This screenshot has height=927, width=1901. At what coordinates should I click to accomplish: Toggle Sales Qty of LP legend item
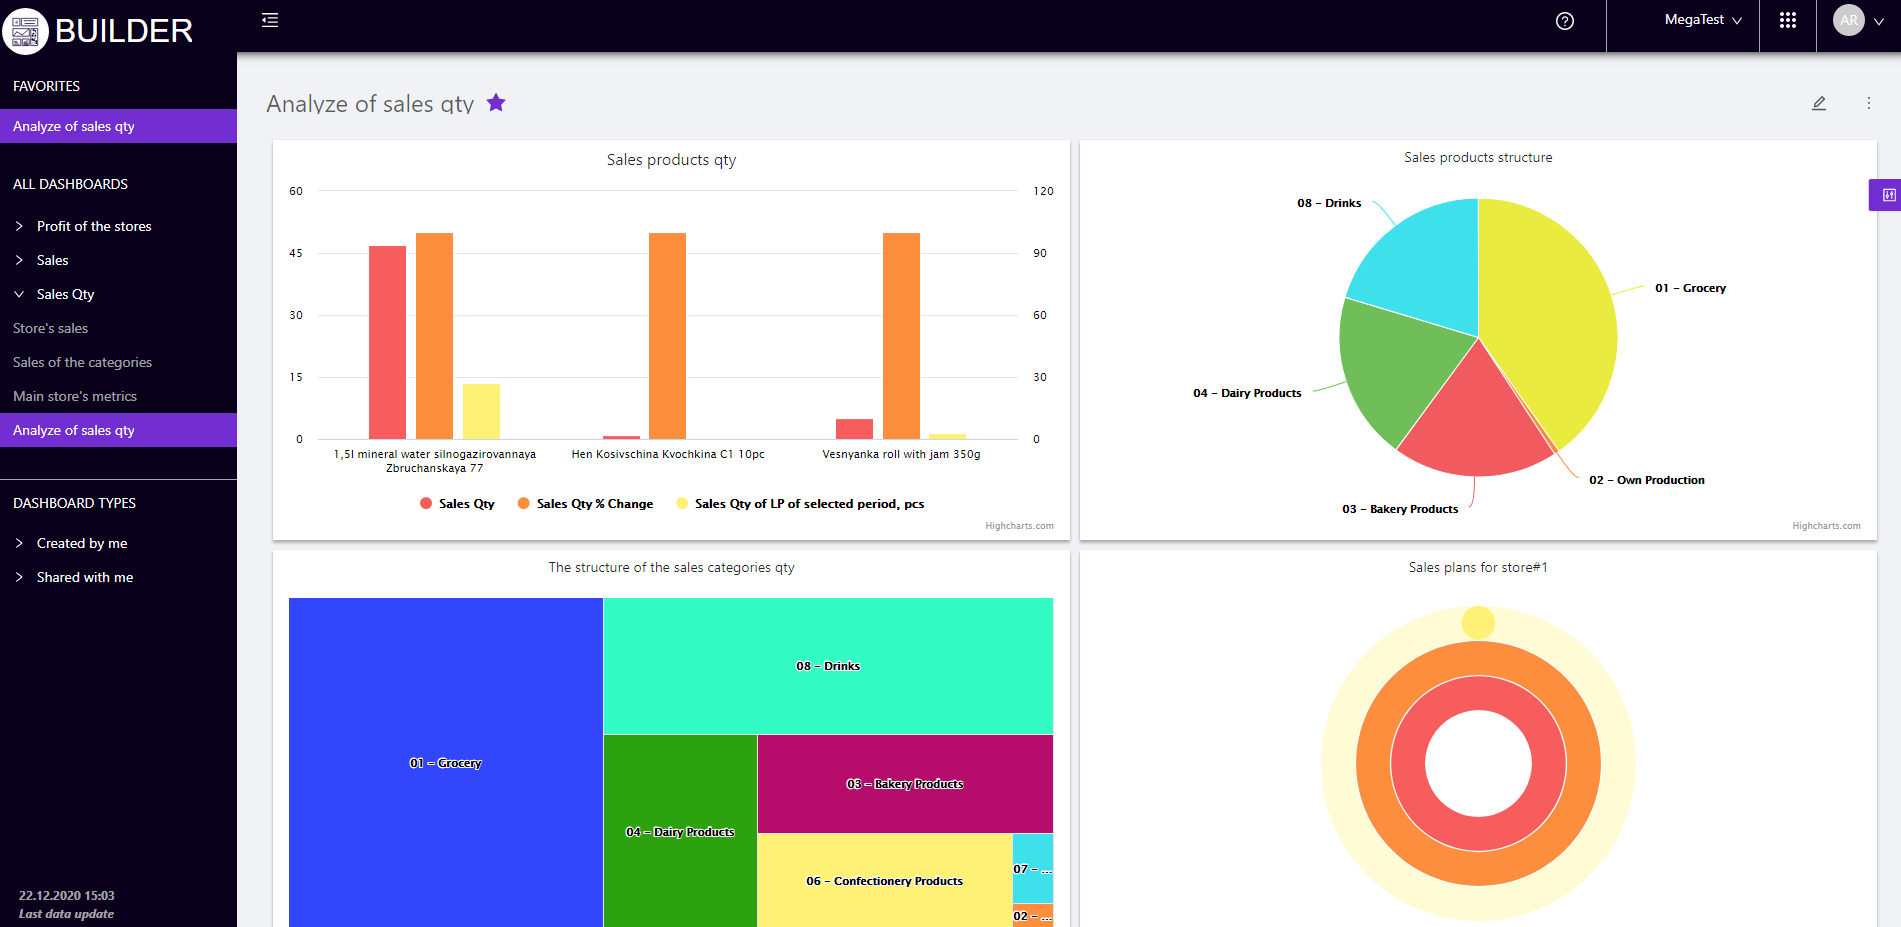tap(801, 504)
